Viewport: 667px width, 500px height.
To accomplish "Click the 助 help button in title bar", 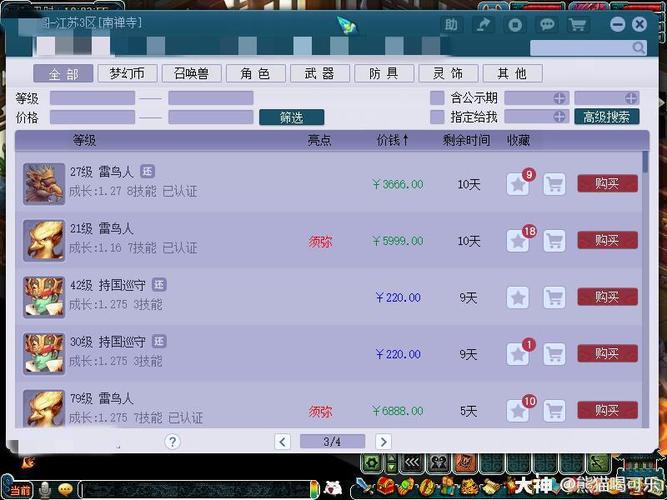I will pyautogui.click(x=452, y=25).
